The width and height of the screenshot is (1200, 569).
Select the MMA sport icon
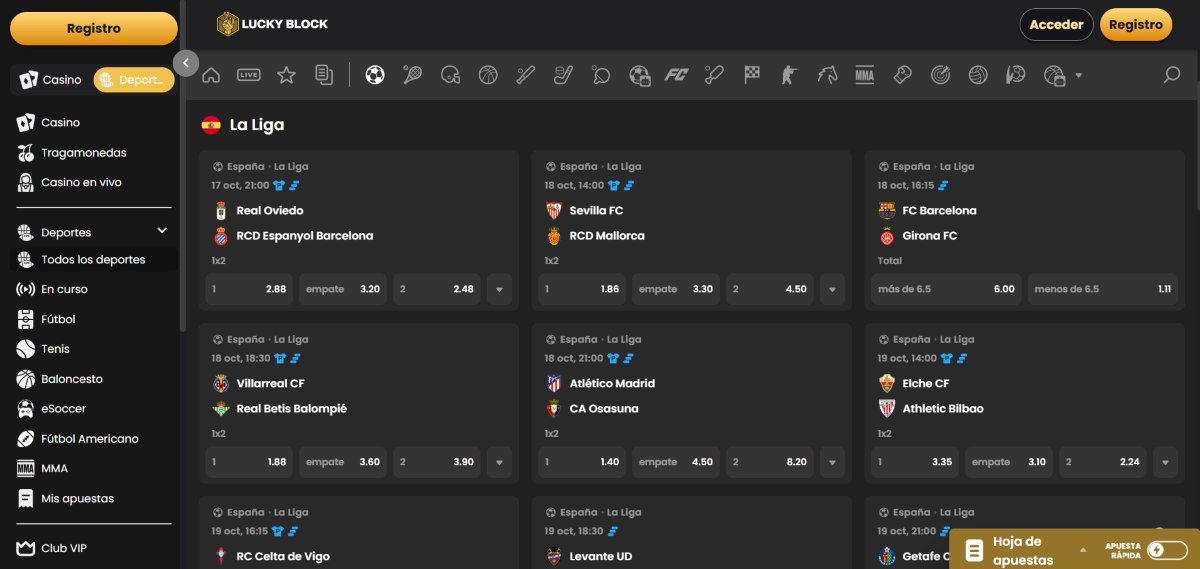pyautogui.click(x=865, y=75)
